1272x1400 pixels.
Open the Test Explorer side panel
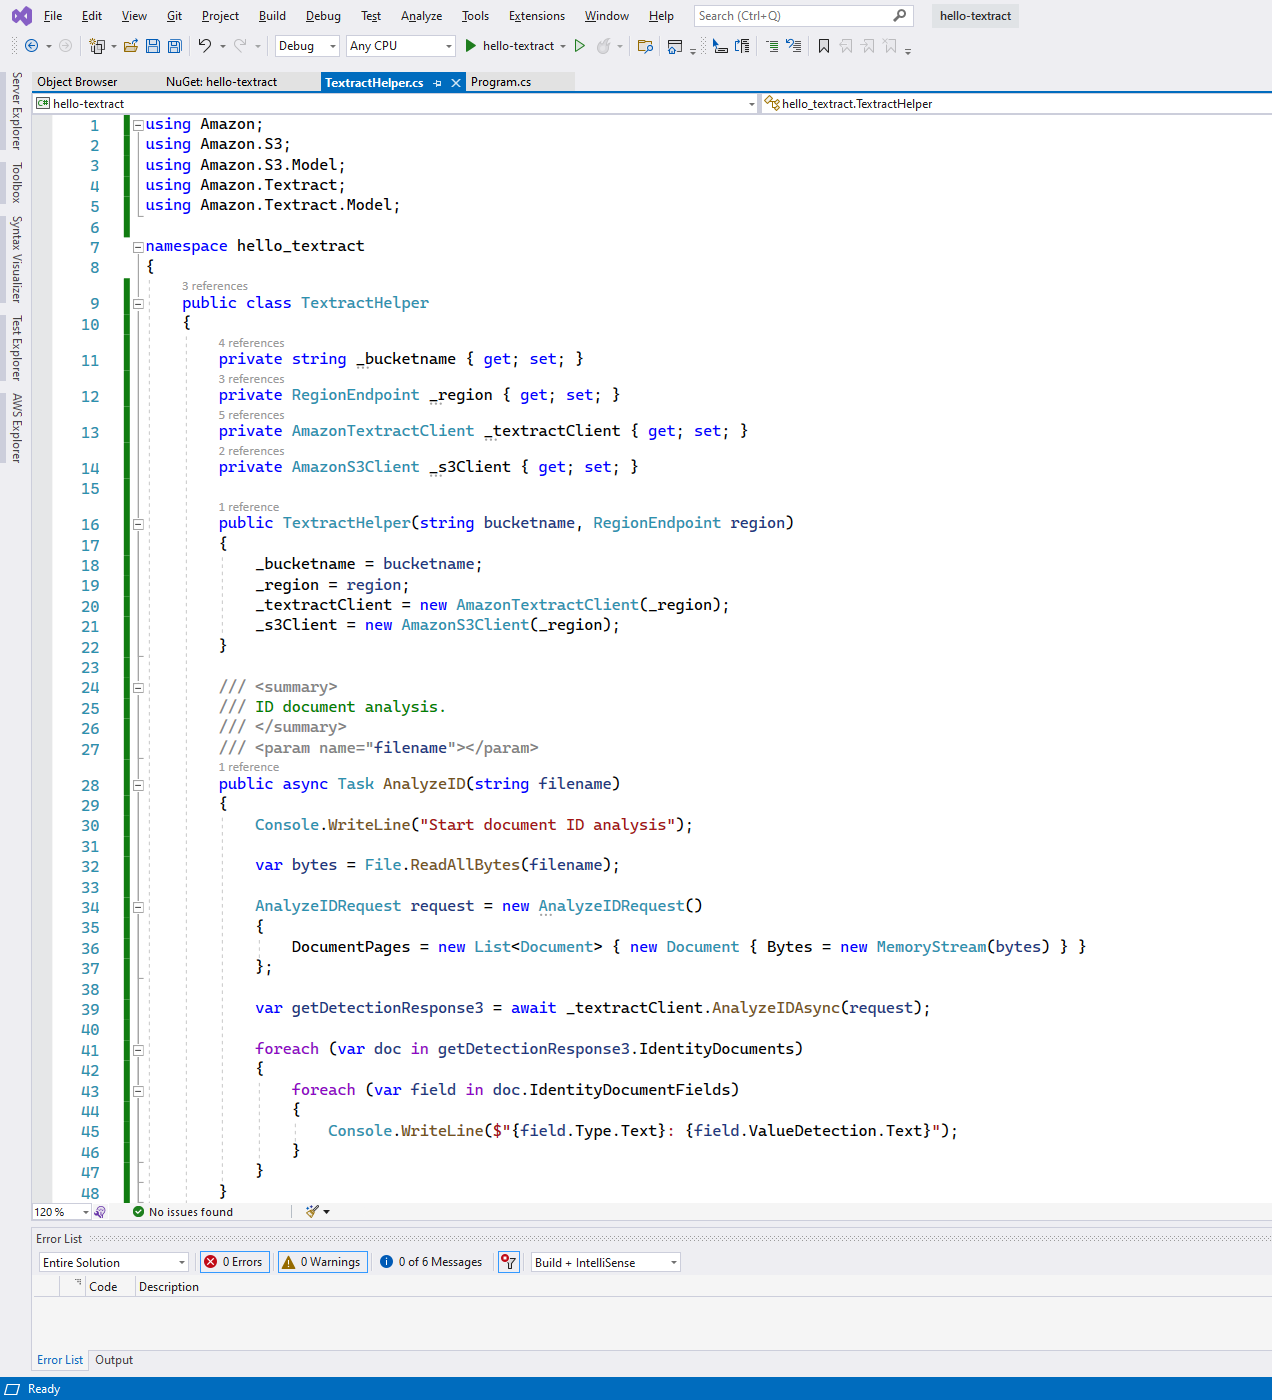click(x=16, y=348)
